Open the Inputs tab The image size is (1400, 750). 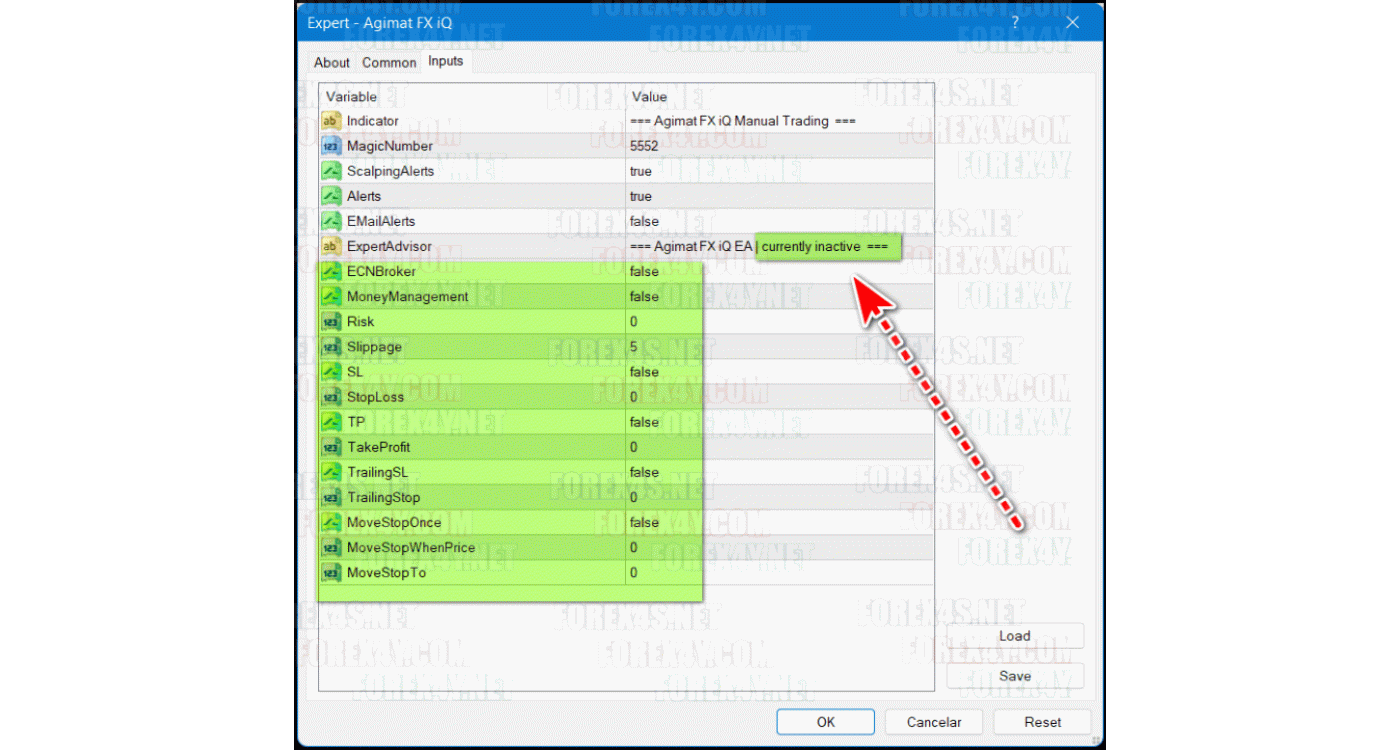(445, 61)
